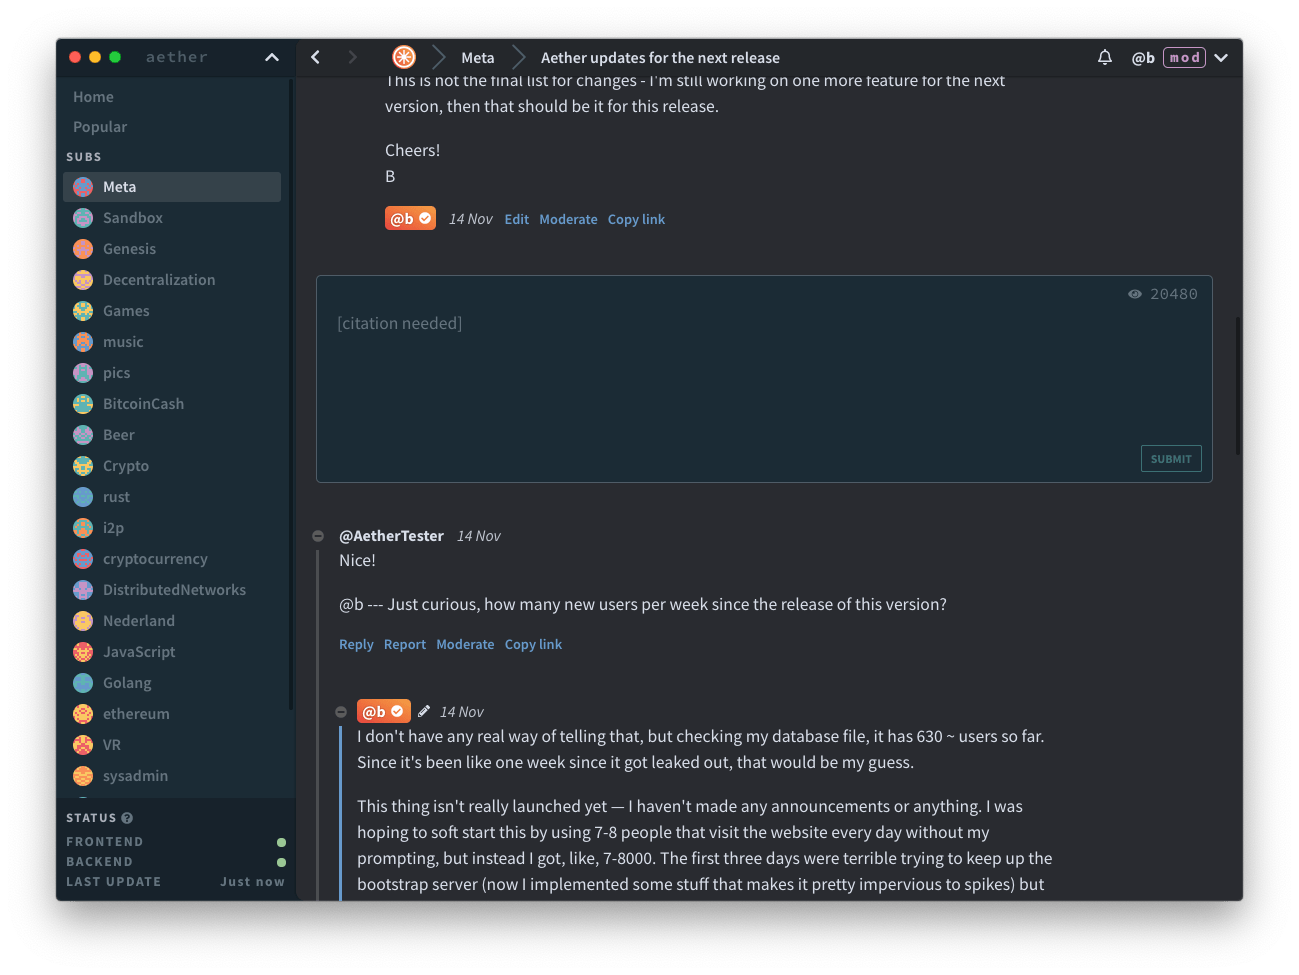Collapse the @AetherTester comment thread
Viewport: 1299px width, 975px height.
[x=318, y=536]
